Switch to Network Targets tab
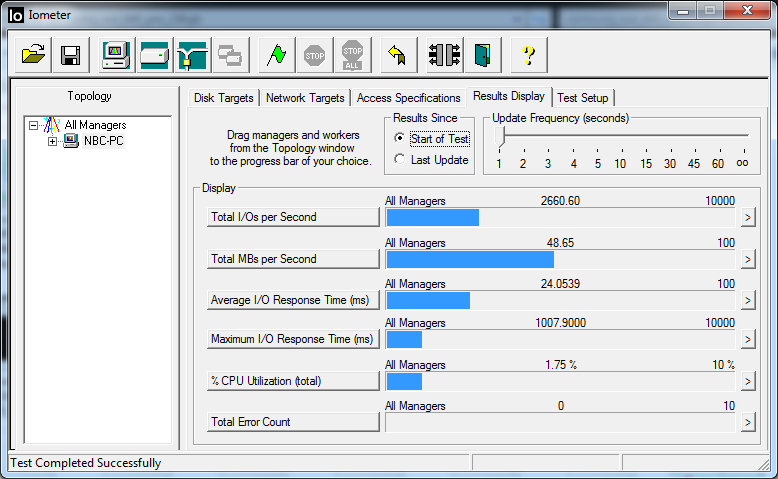Viewport: 778px width, 479px height. coord(305,98)
